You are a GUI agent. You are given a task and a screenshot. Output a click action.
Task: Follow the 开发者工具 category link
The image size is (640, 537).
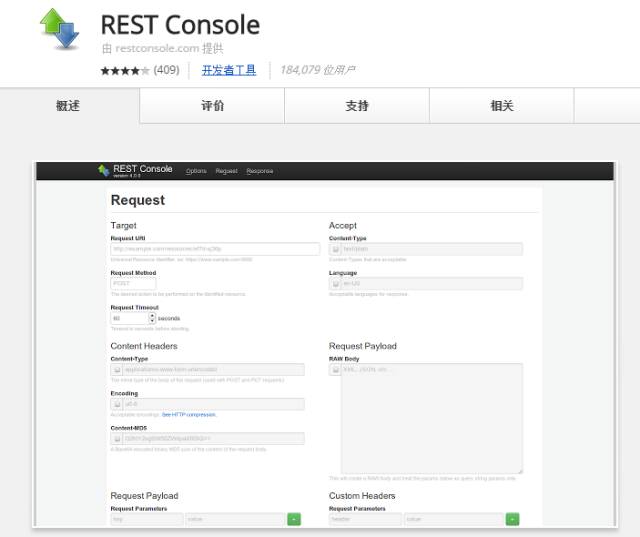tap(229, 70)
